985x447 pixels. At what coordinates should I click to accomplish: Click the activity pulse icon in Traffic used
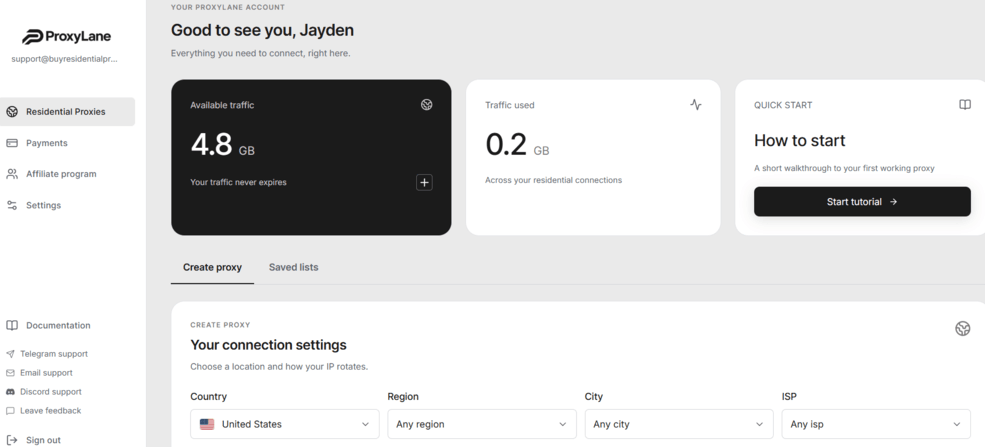click(x=695, y=105)
